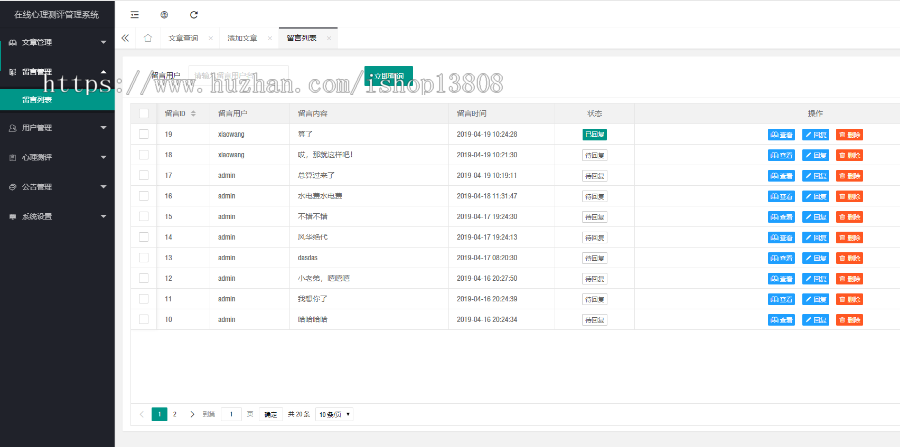Expand 系统设置 menu arrow
The width and height of the screenshot is (900, 447).
pyautogui.click(x=103, y=216)
